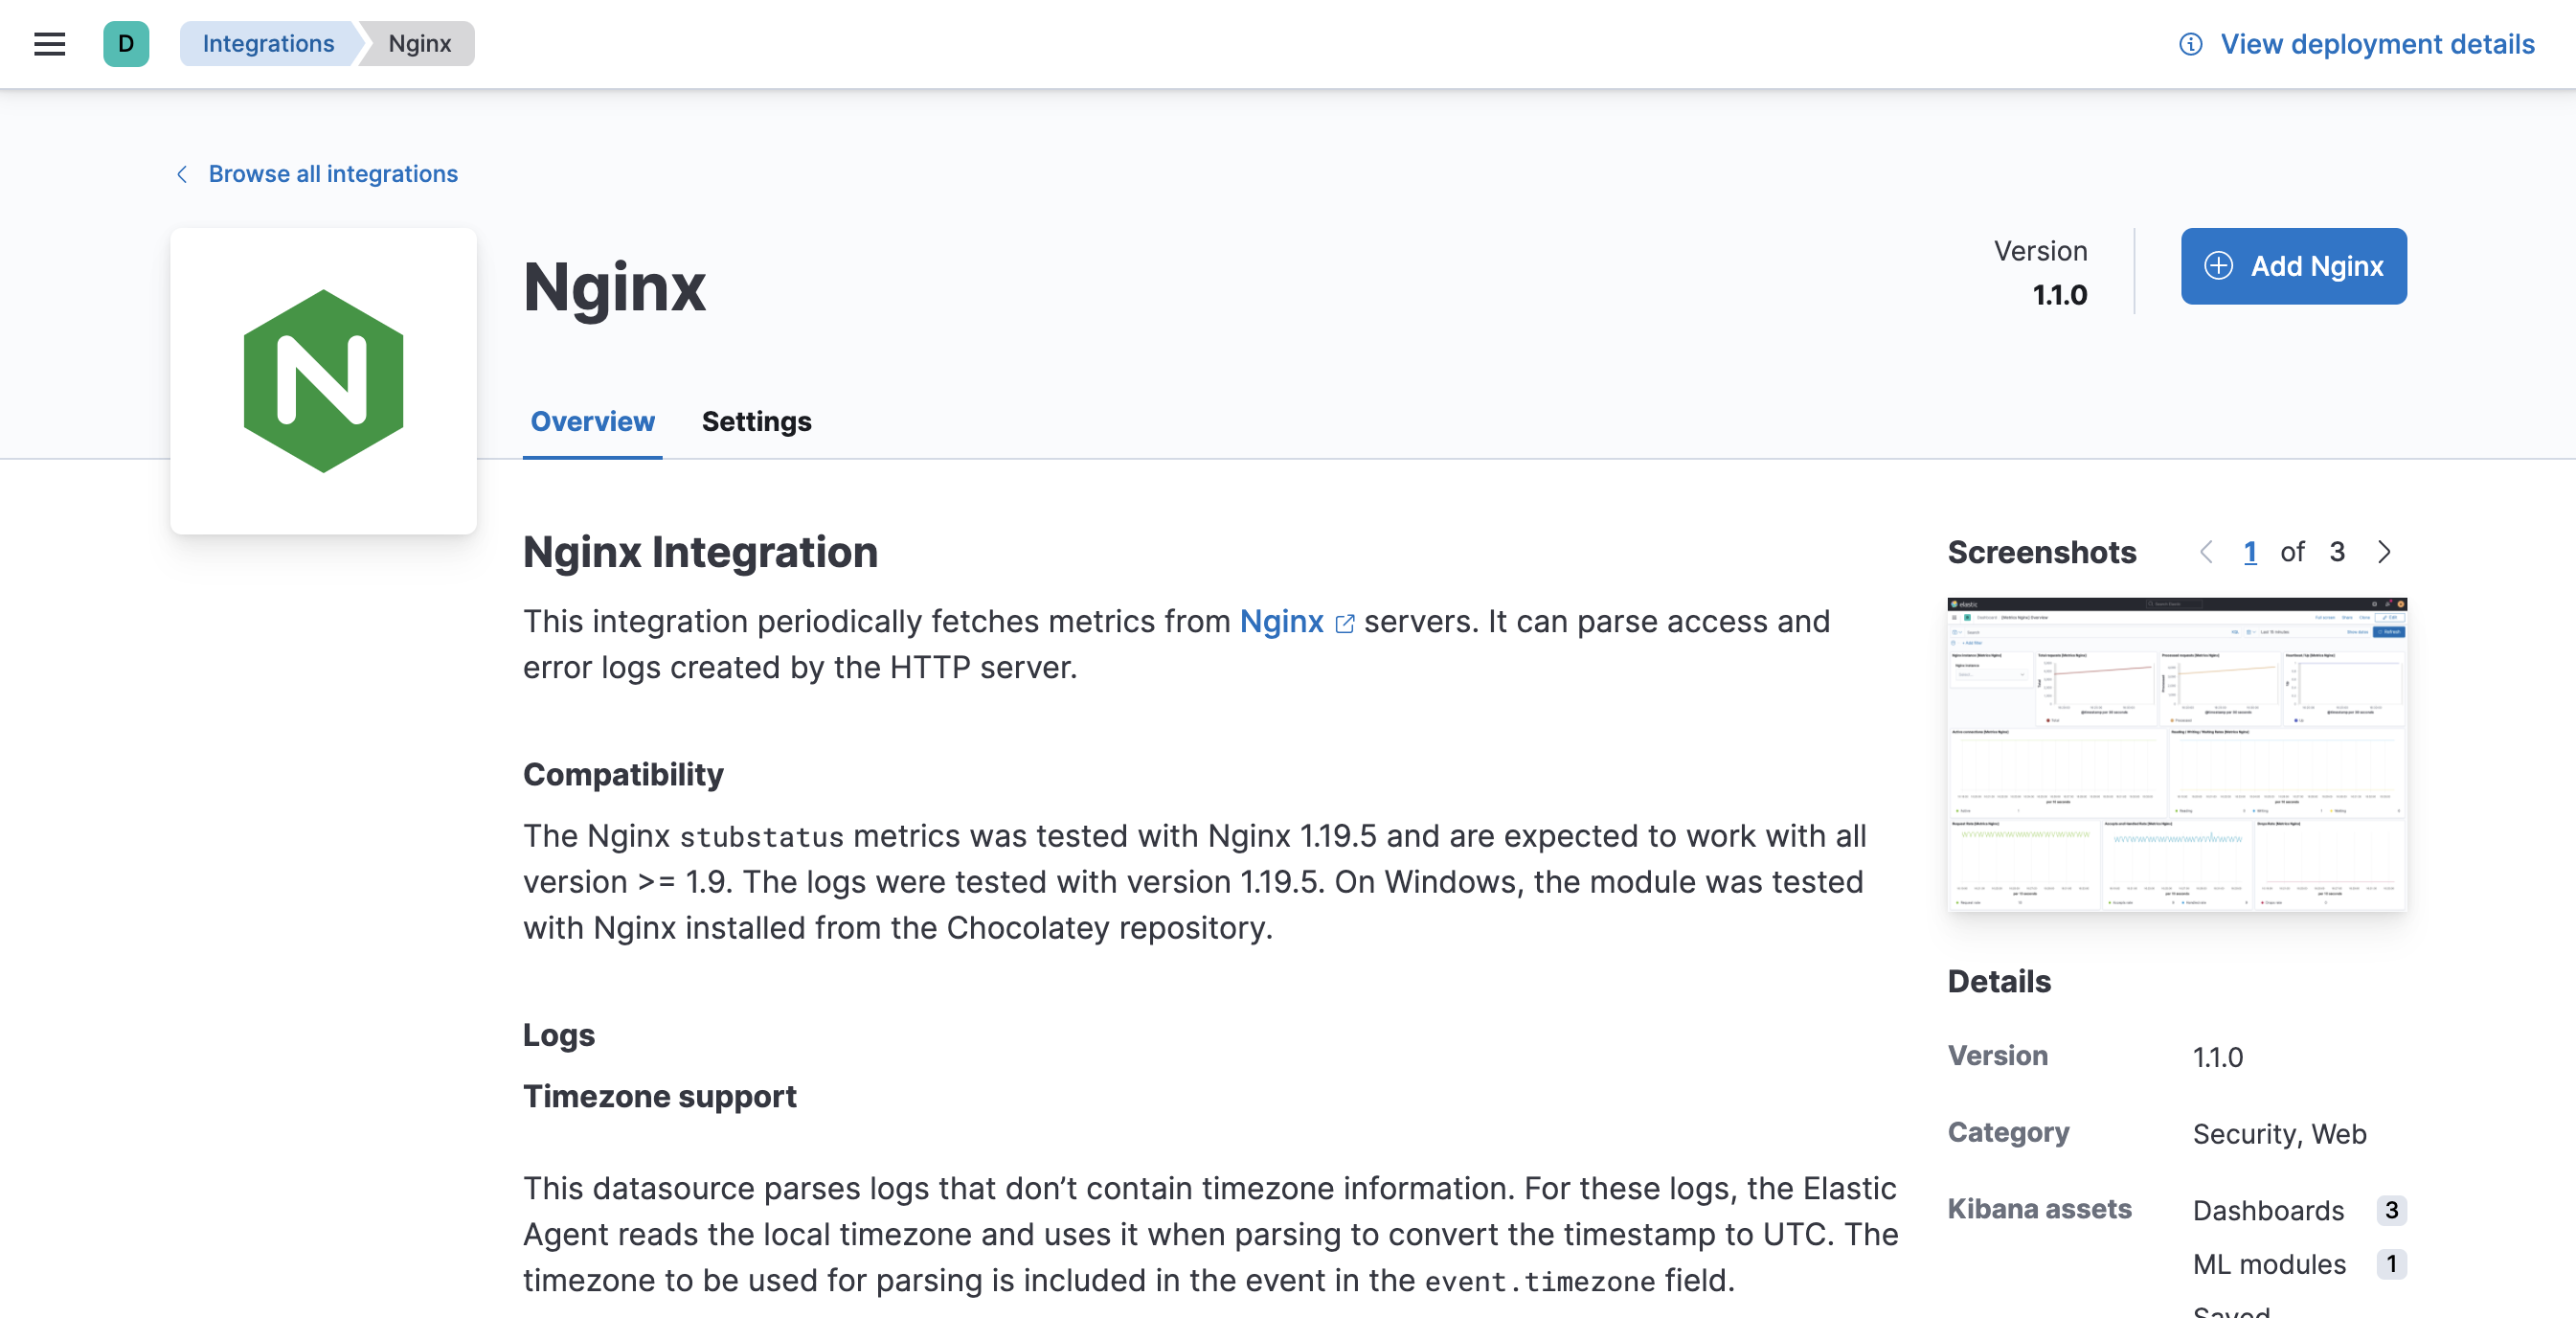Open the hamburger navigation menu
Viewport: 2576px width, 1318px height.
[x=49, y=44]
